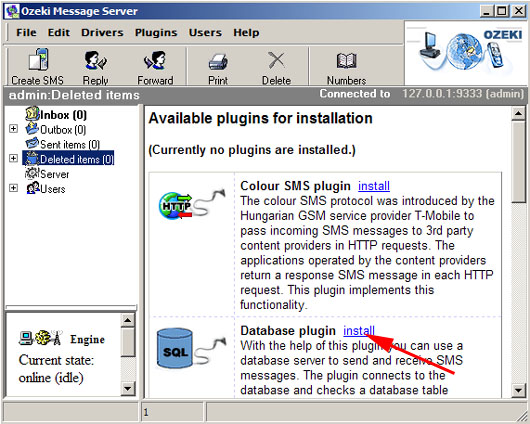Image resolution: width=530 pixels, height=424 pixels.
Task: Open the Numbers address book icon
Action: [x=346, y=61]
